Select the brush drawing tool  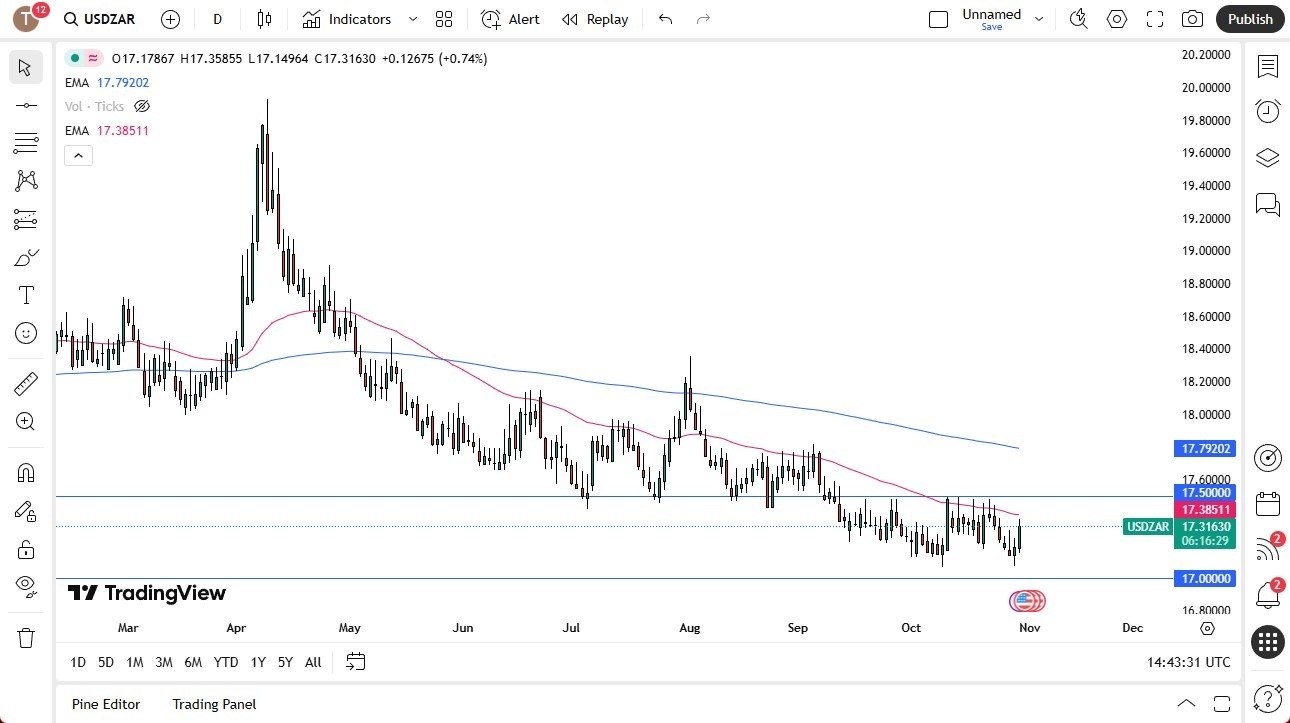pos(26,257)
